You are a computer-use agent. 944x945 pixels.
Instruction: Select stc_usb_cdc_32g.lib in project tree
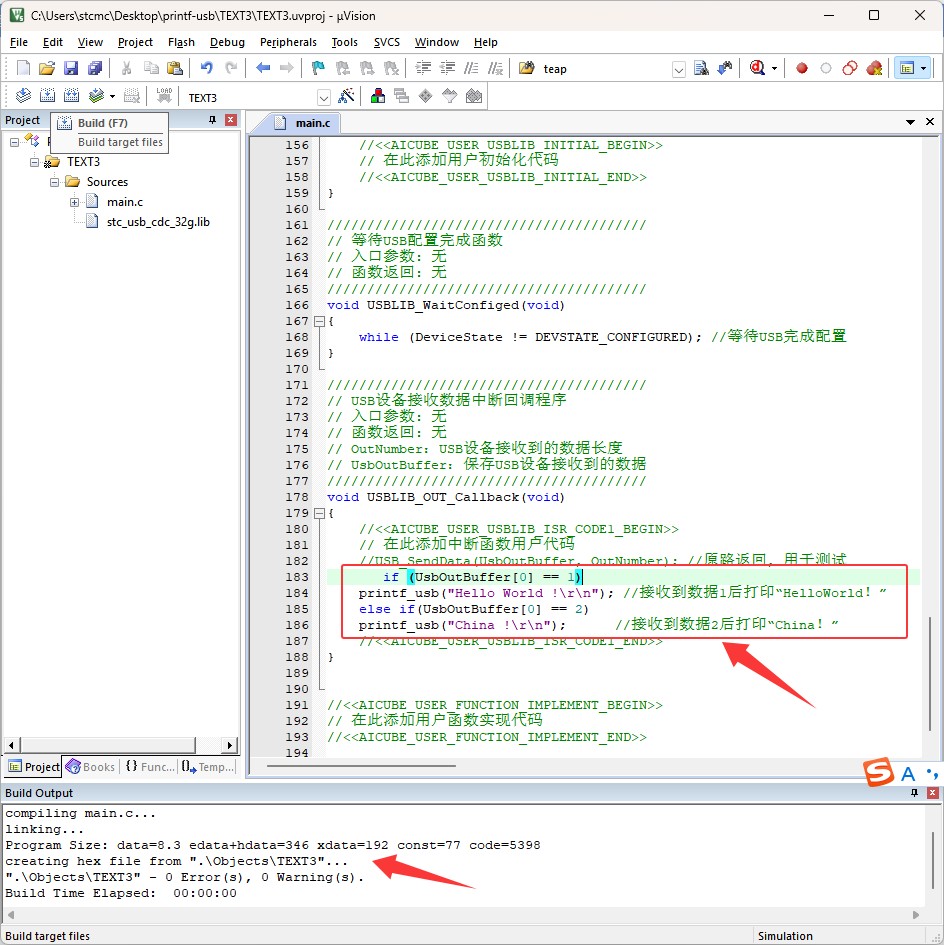158,222
